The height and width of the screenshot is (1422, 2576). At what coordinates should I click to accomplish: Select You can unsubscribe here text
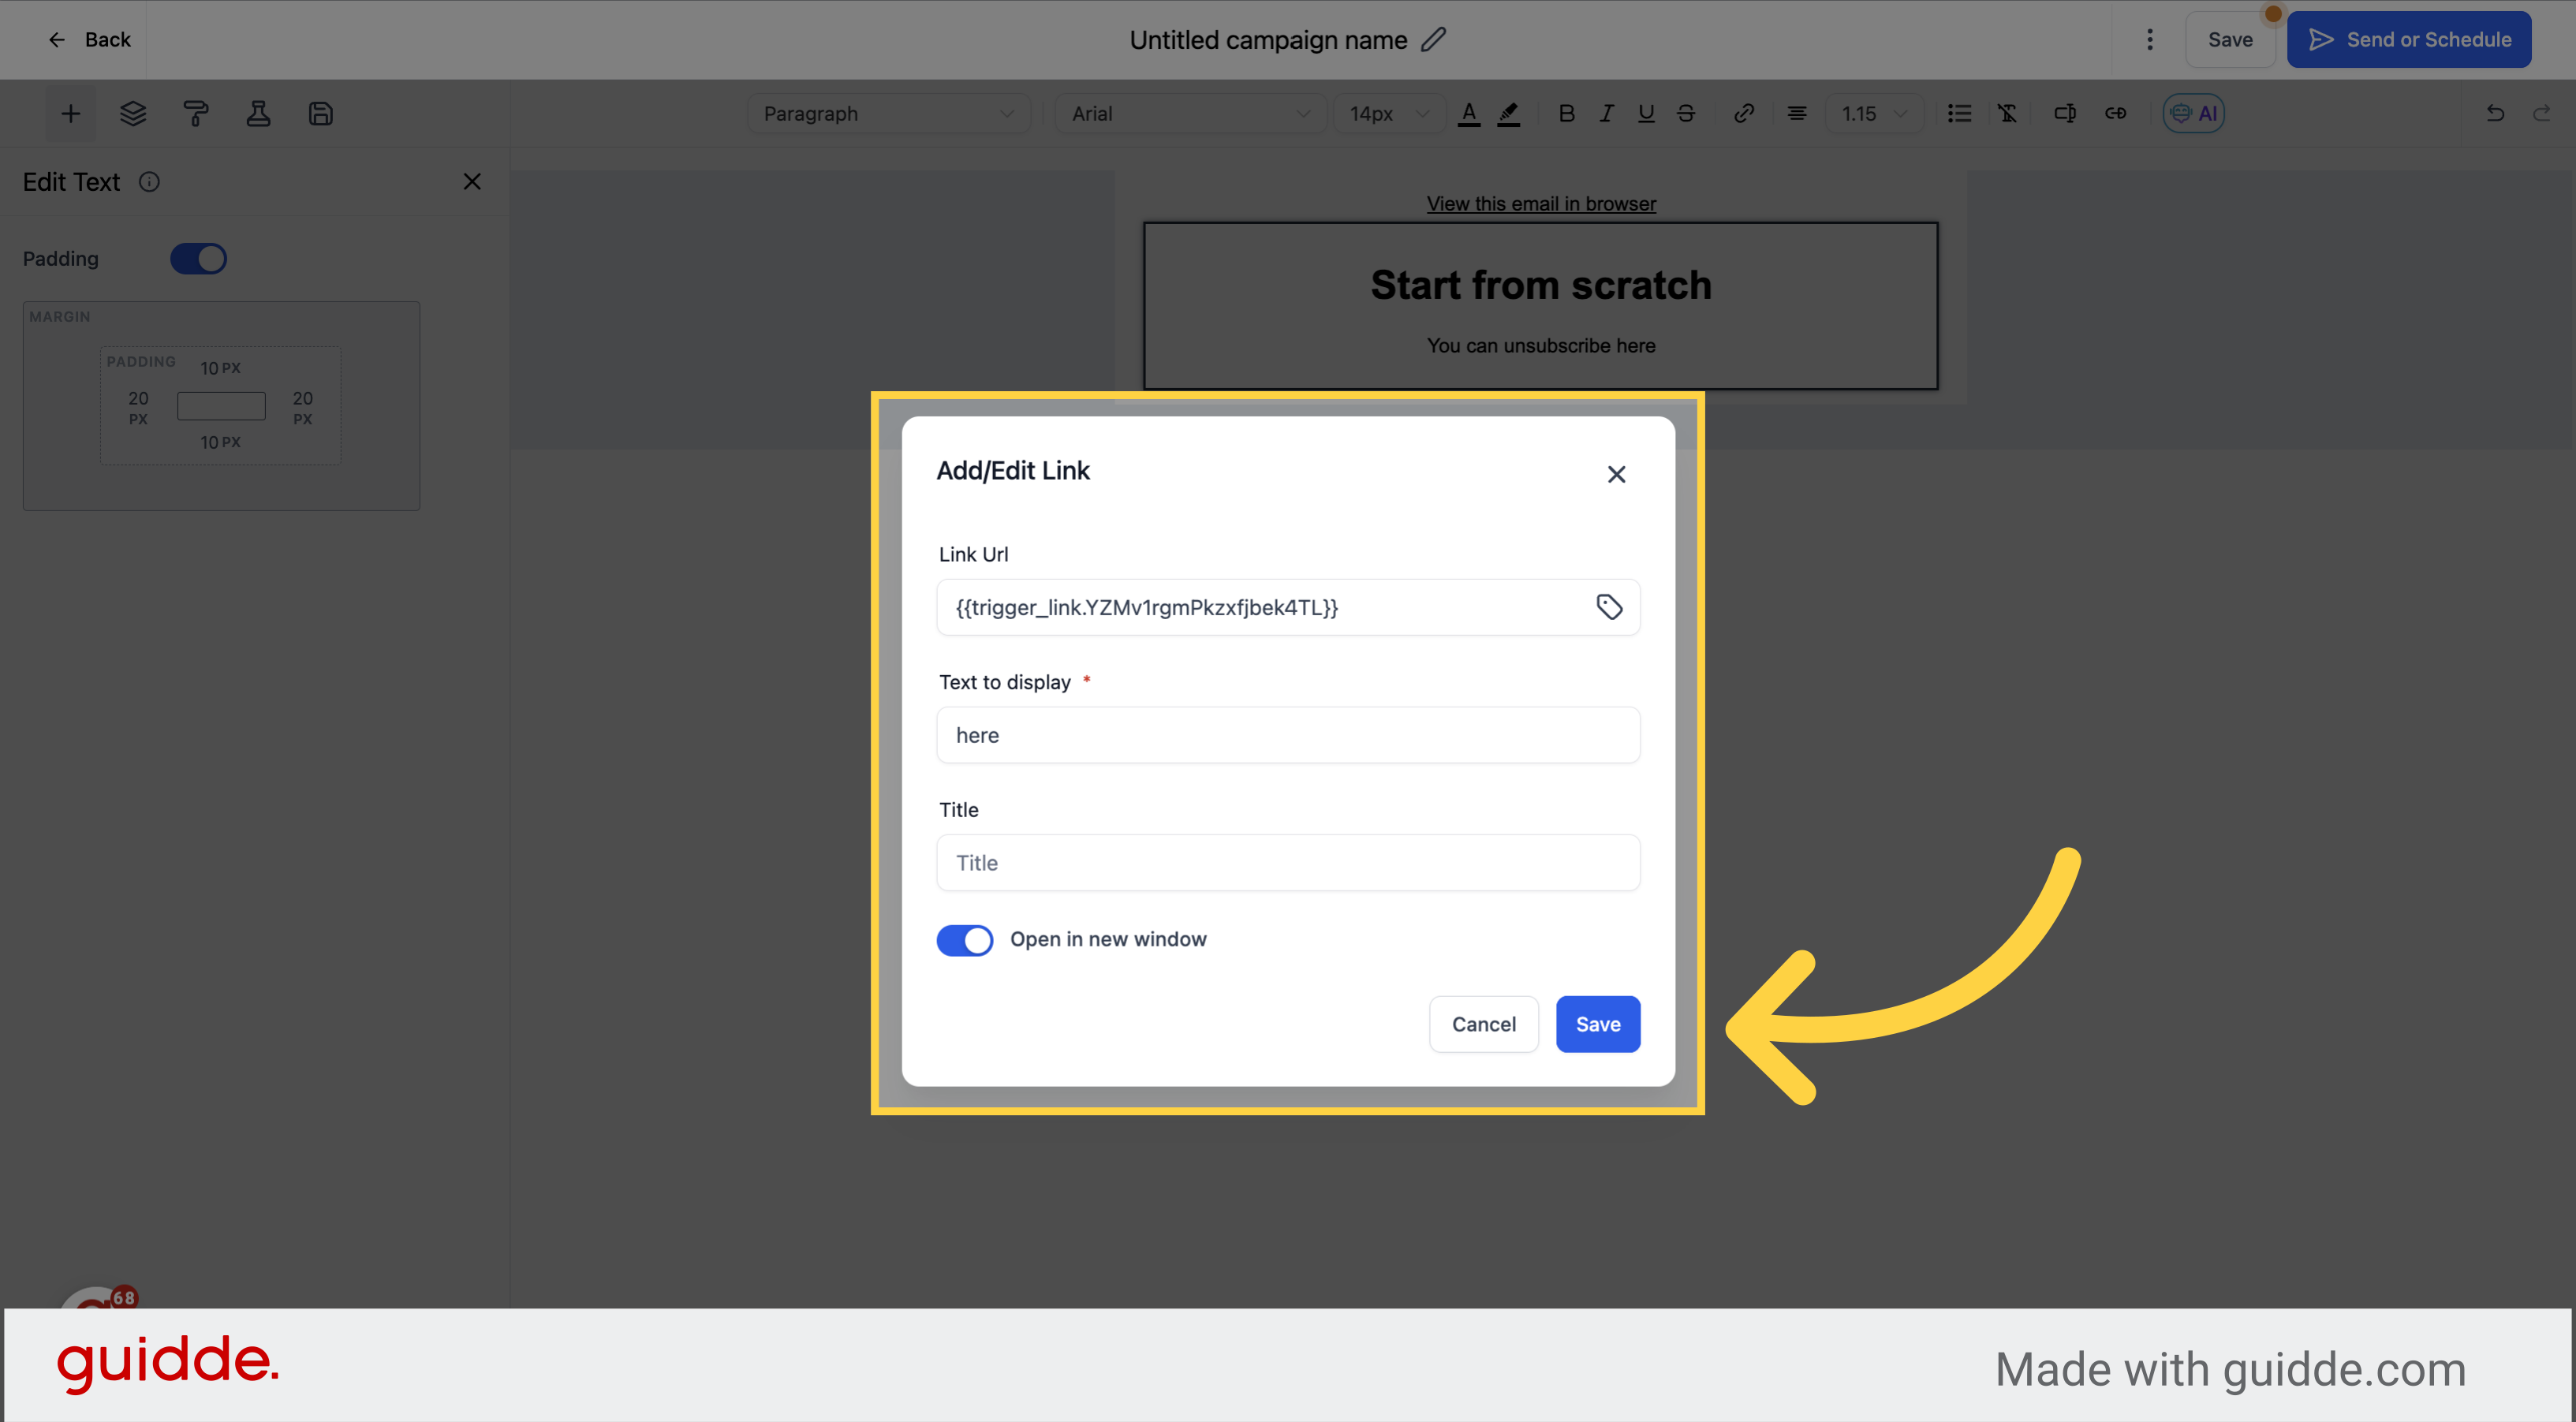coord(1541,346)
